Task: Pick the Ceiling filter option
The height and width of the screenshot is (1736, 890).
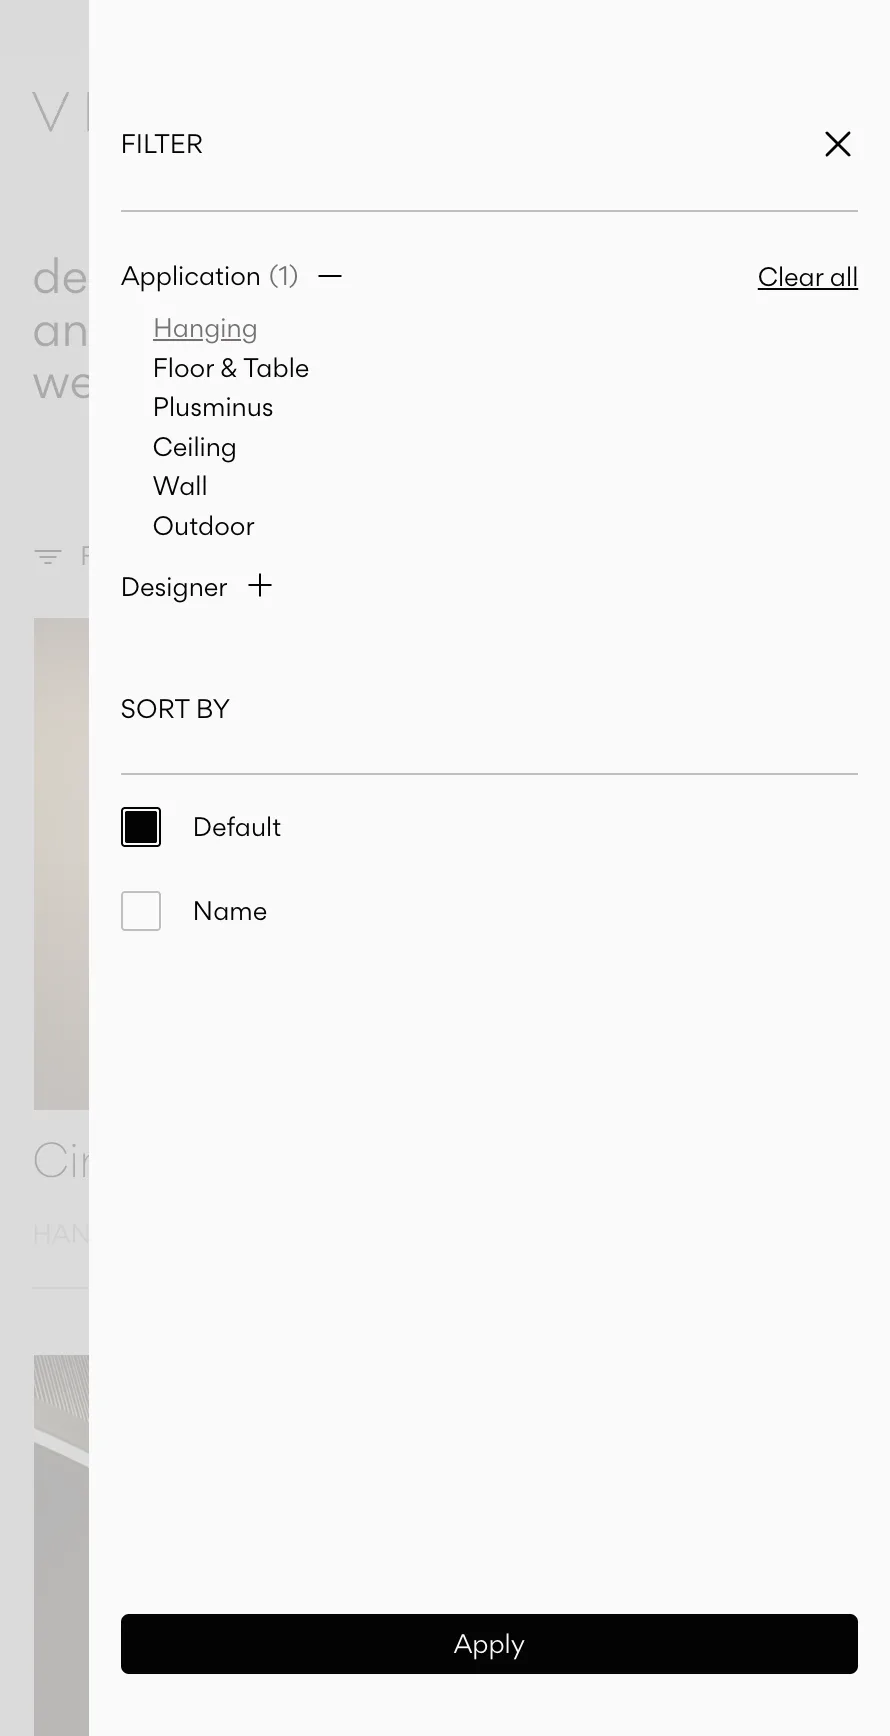Action: click(x=195, y=447)
